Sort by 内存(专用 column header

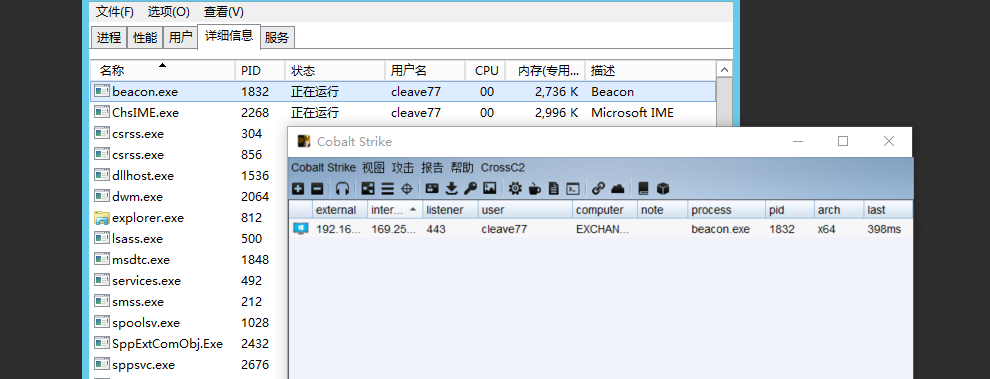(546, 70)
